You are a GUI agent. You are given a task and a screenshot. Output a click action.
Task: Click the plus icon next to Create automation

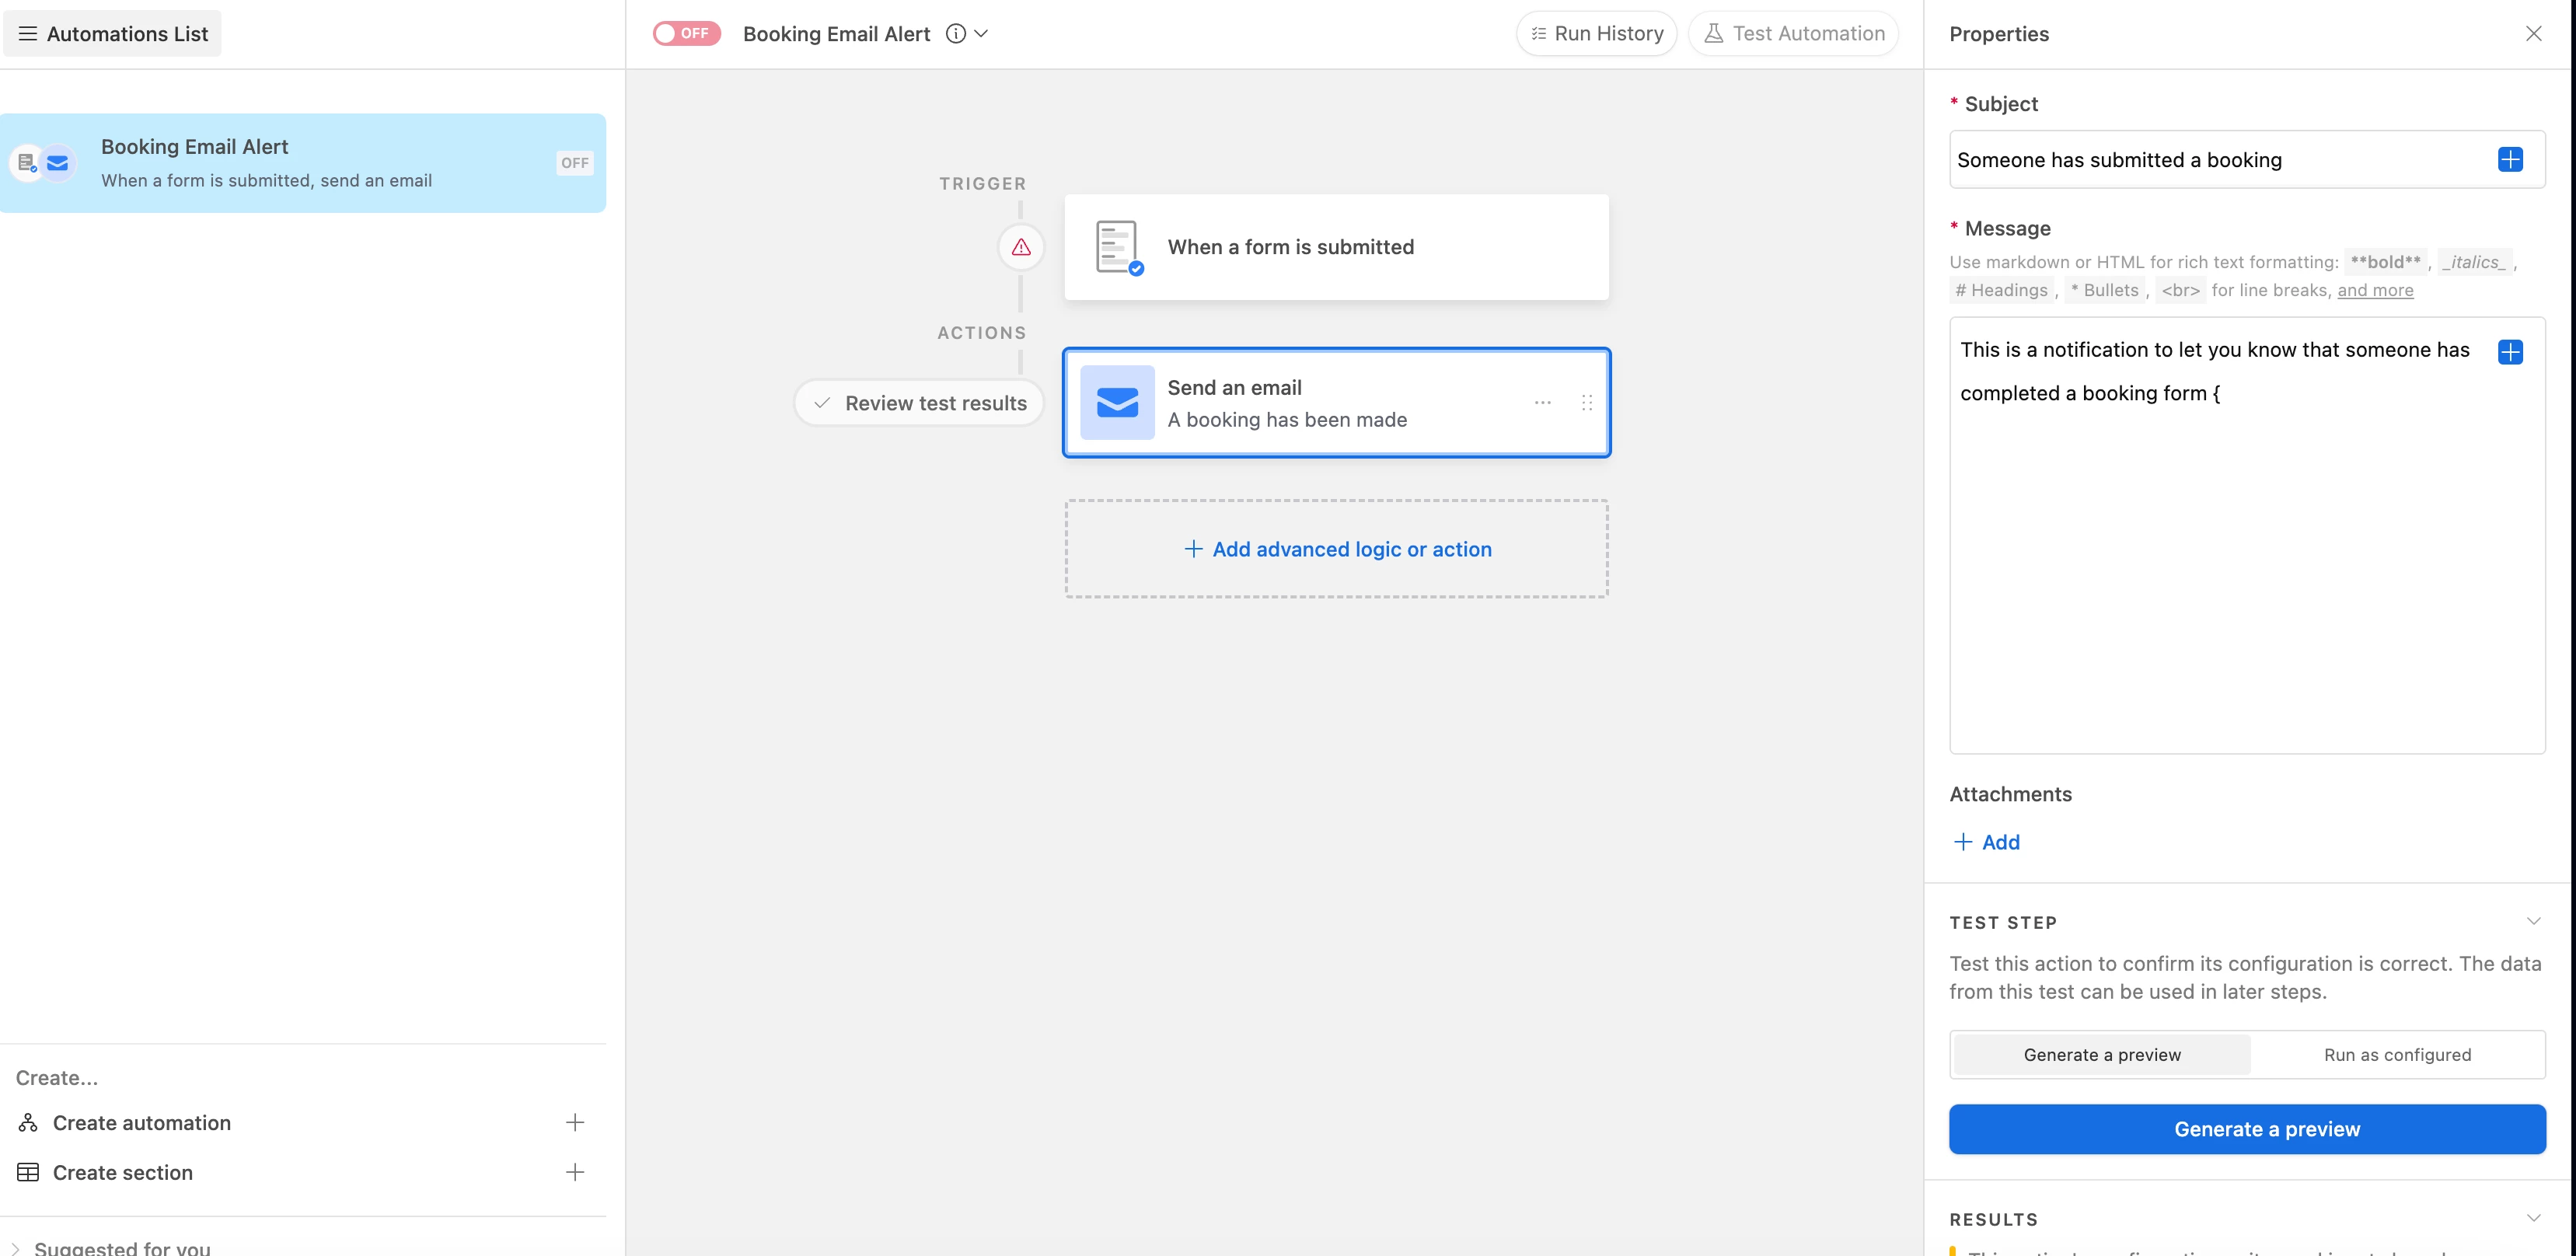[575, 1123]
